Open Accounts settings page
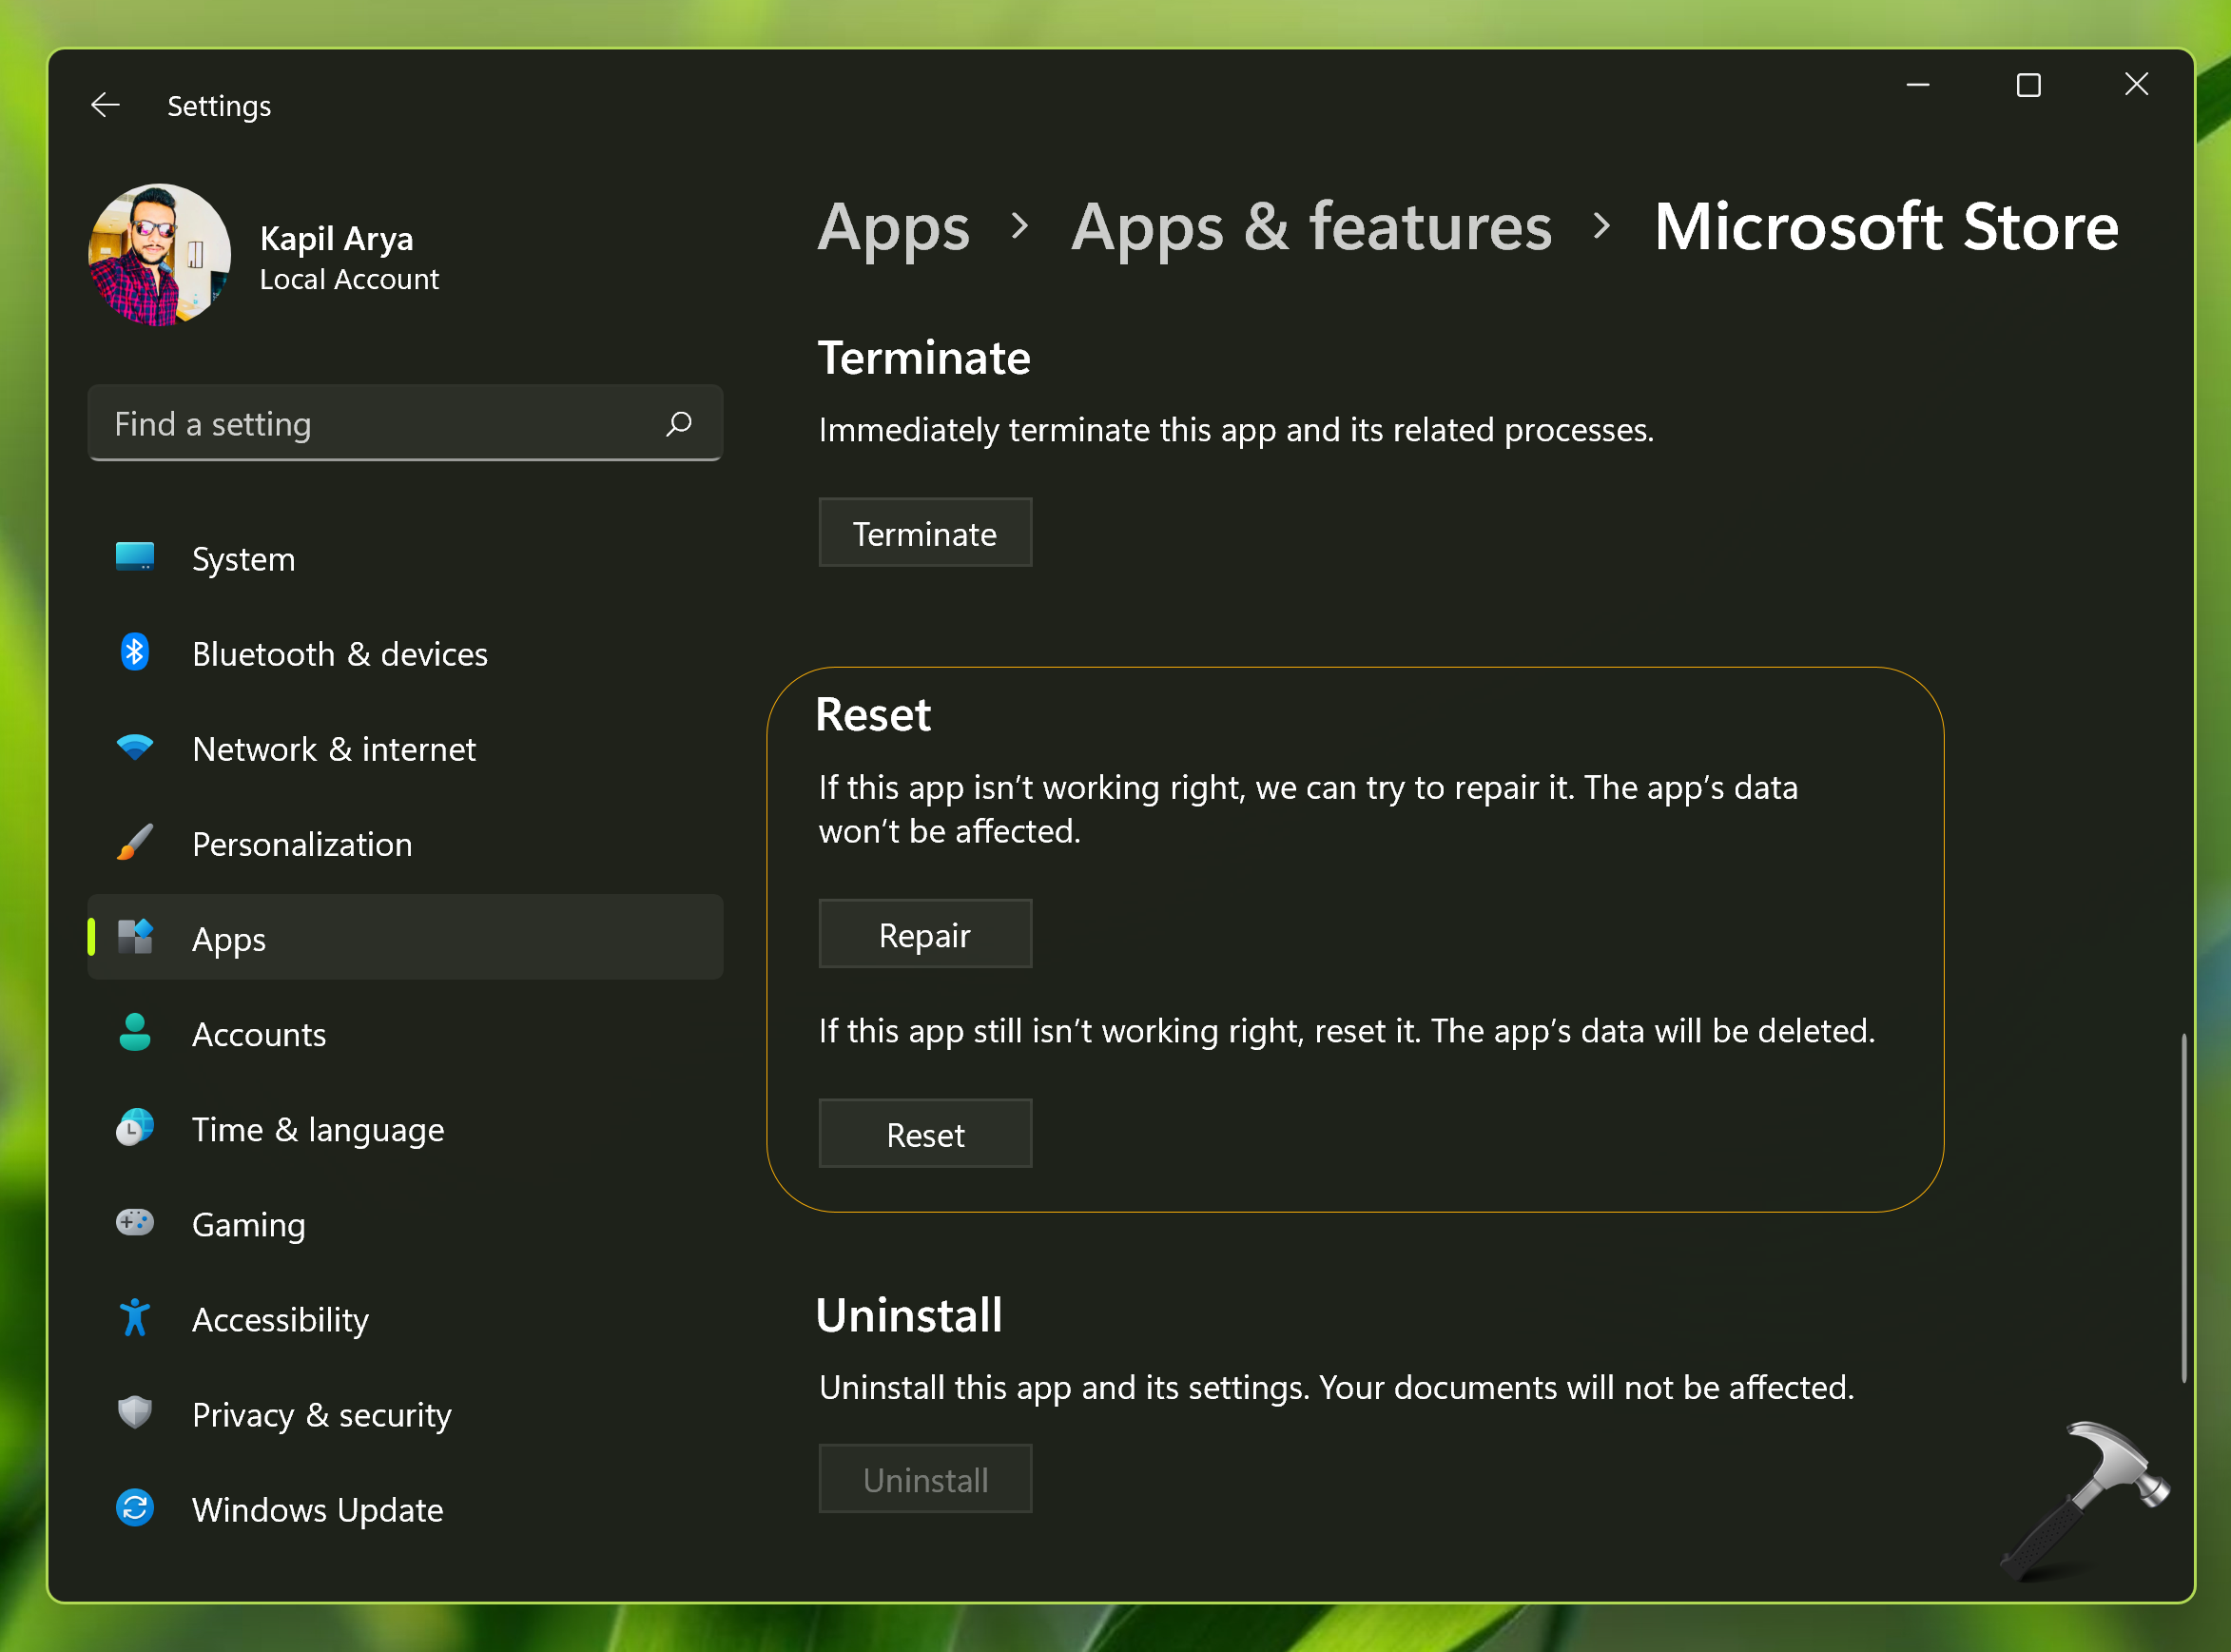Image resolution: width=2231 pixels, height=1652 pixels. [258, 1034]
